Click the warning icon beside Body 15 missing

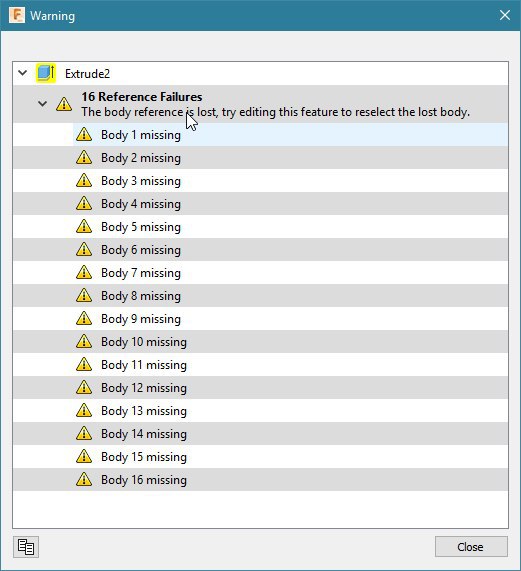84,456
